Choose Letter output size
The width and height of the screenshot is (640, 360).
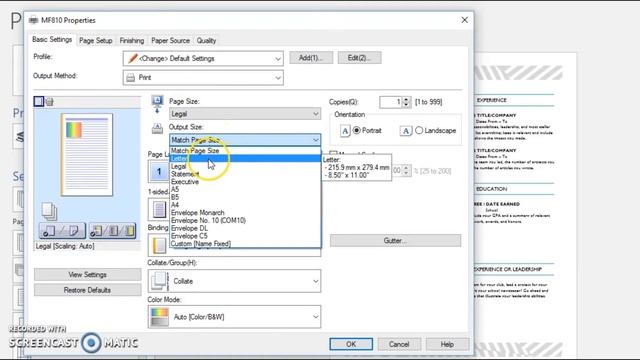click(245, 158)
